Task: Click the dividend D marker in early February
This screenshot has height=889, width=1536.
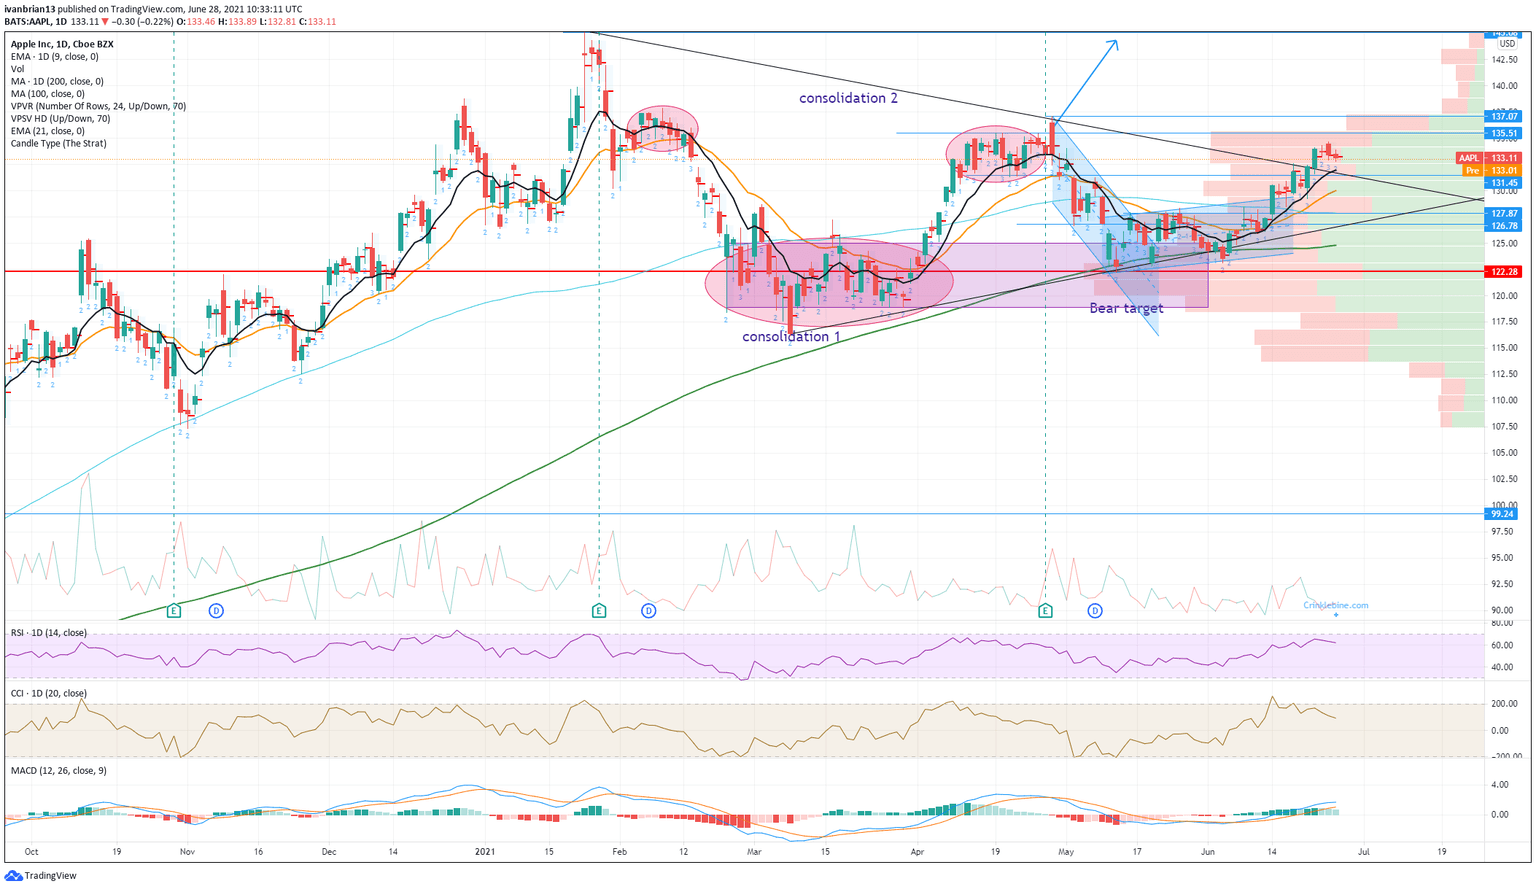Action: tap(649, 610)
